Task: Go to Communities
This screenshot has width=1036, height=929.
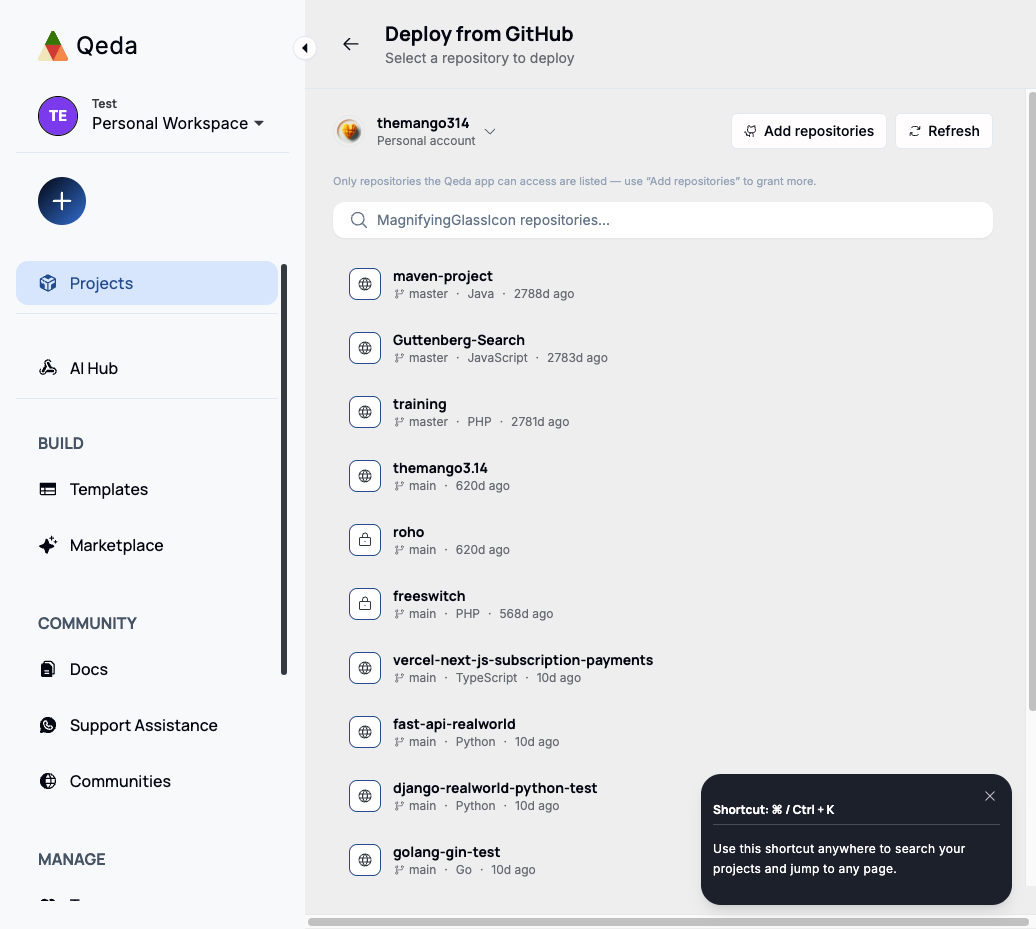Action: point(147,781)
